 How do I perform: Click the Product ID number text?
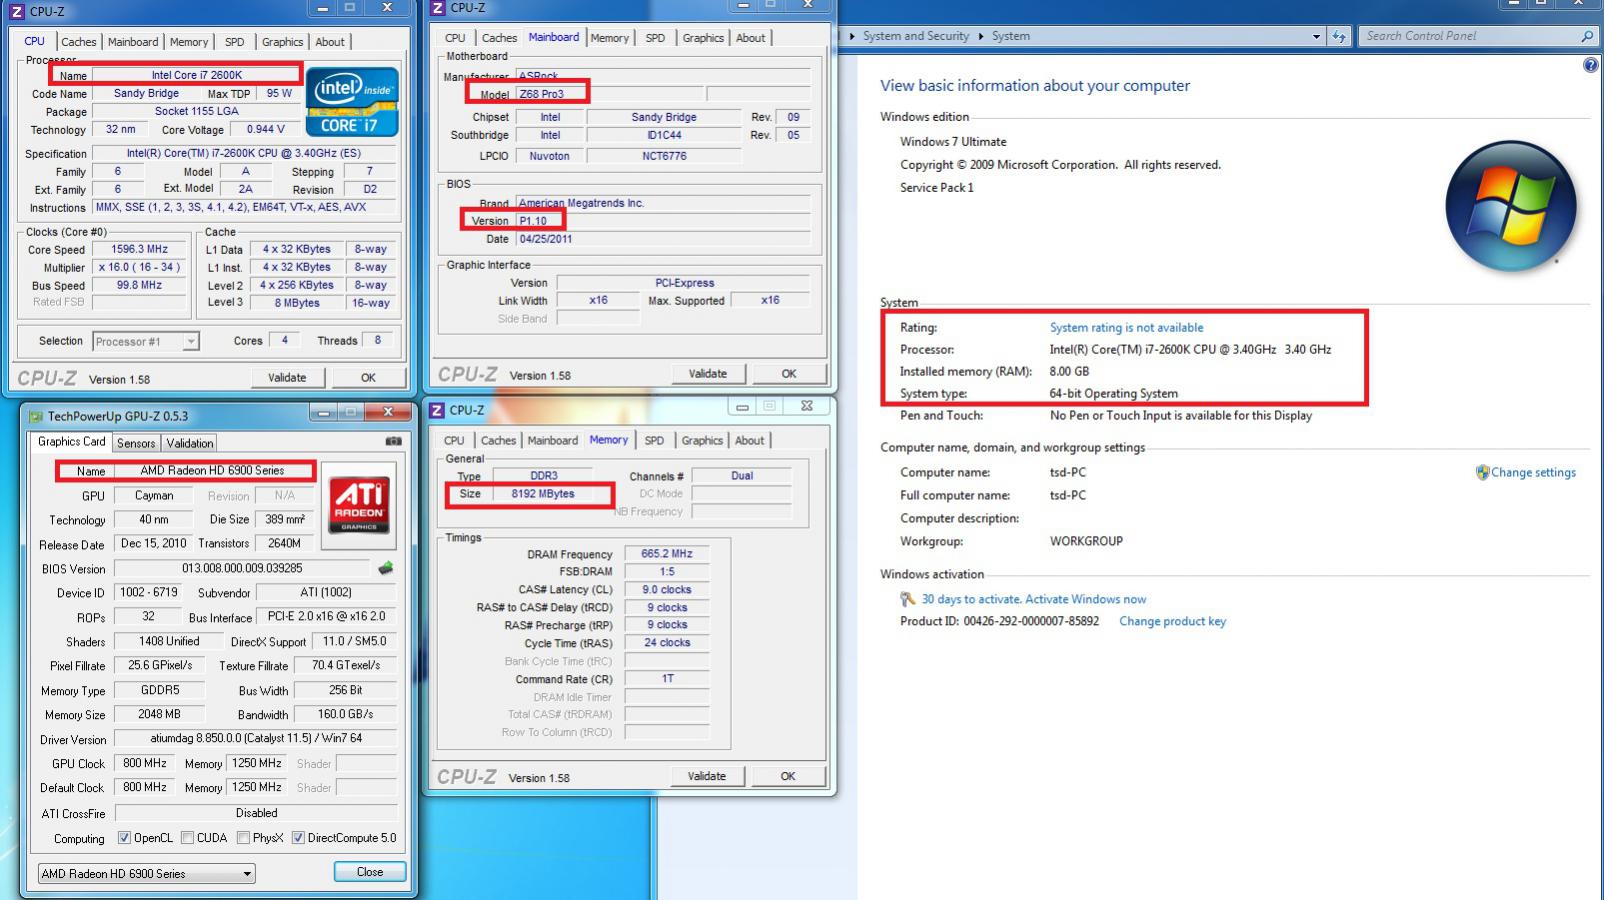(1031, 621)
